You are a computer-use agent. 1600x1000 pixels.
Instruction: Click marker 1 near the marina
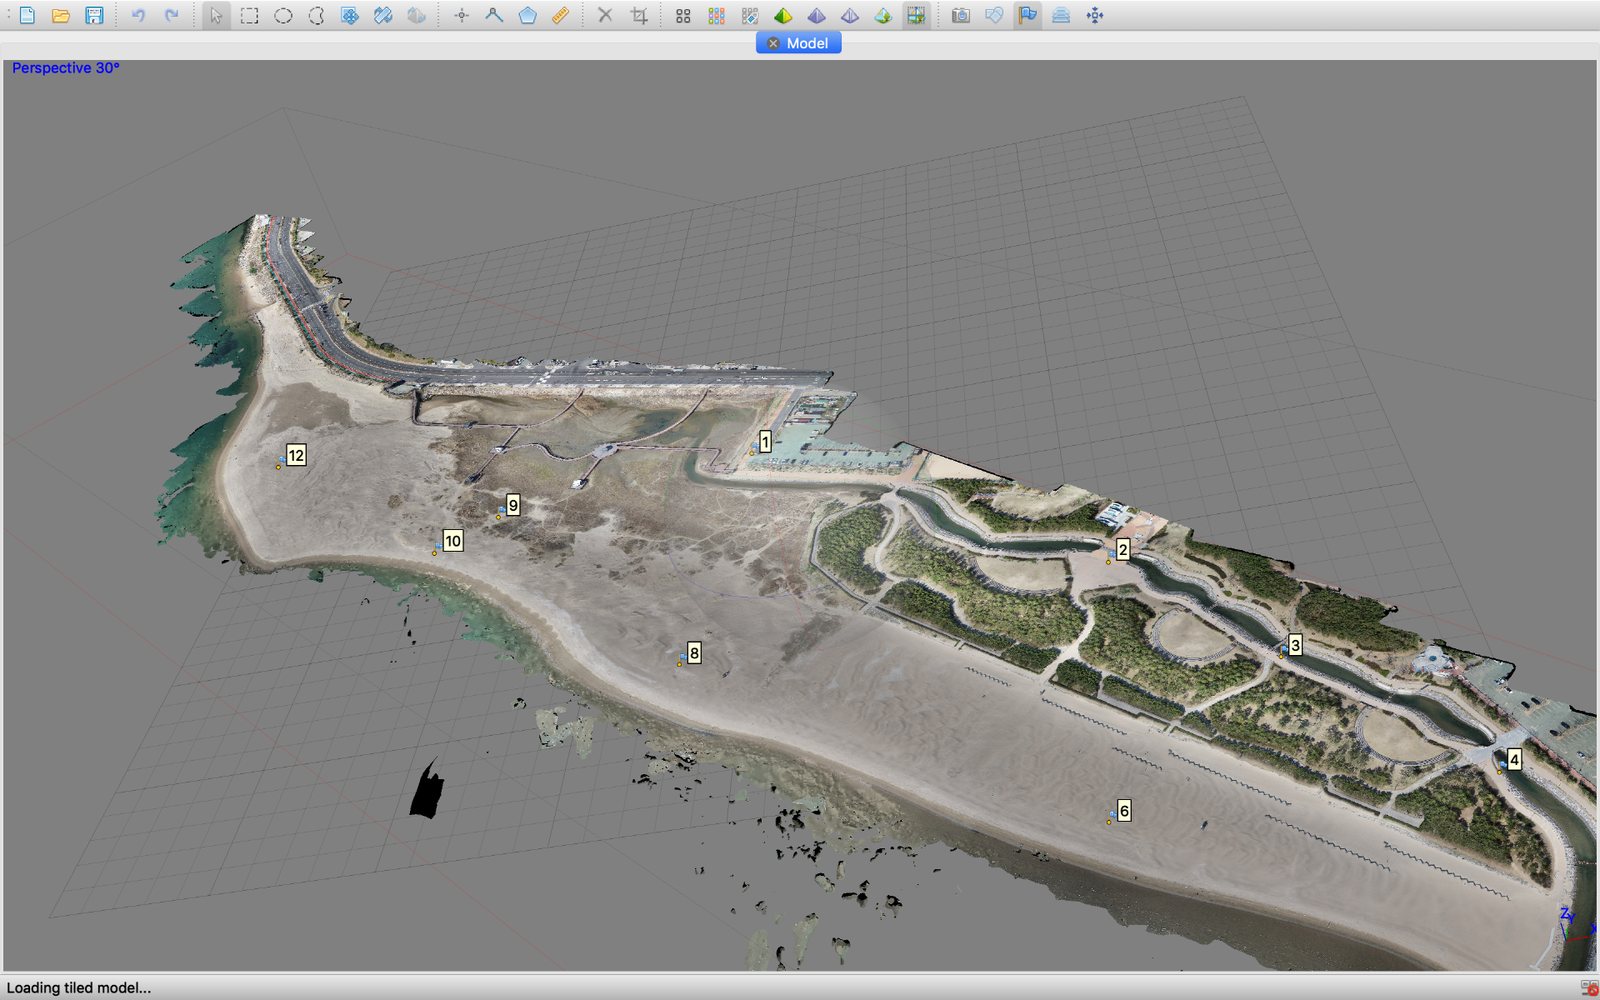(765, 441)
